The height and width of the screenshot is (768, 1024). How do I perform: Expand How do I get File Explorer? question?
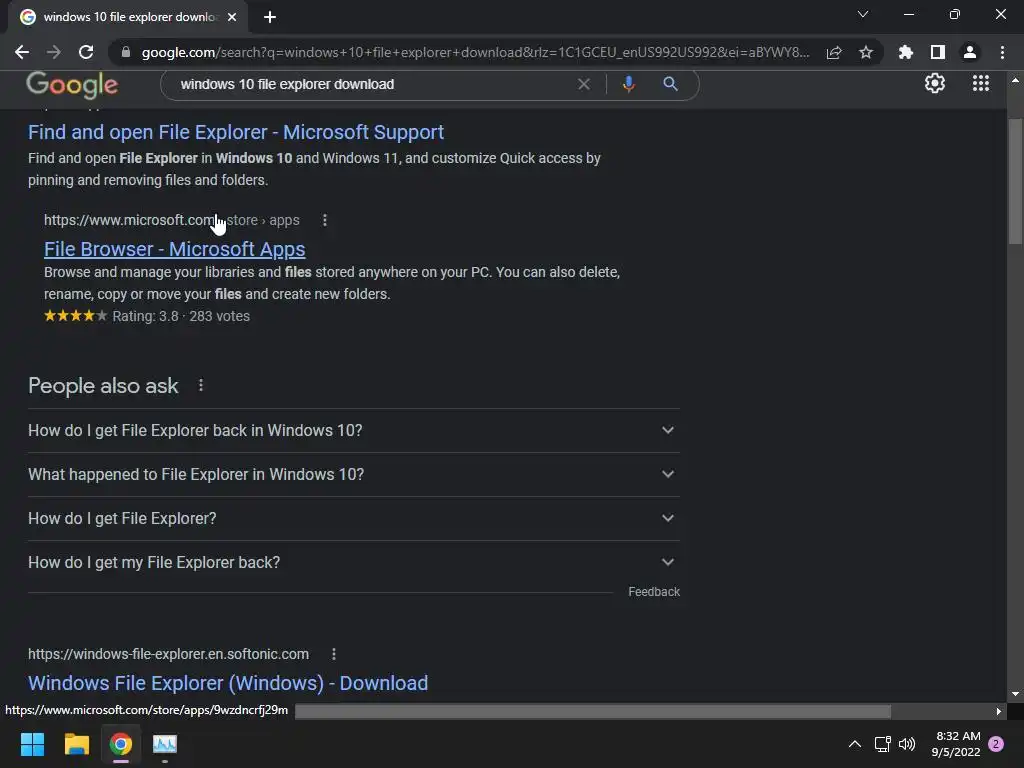(354, 518)
